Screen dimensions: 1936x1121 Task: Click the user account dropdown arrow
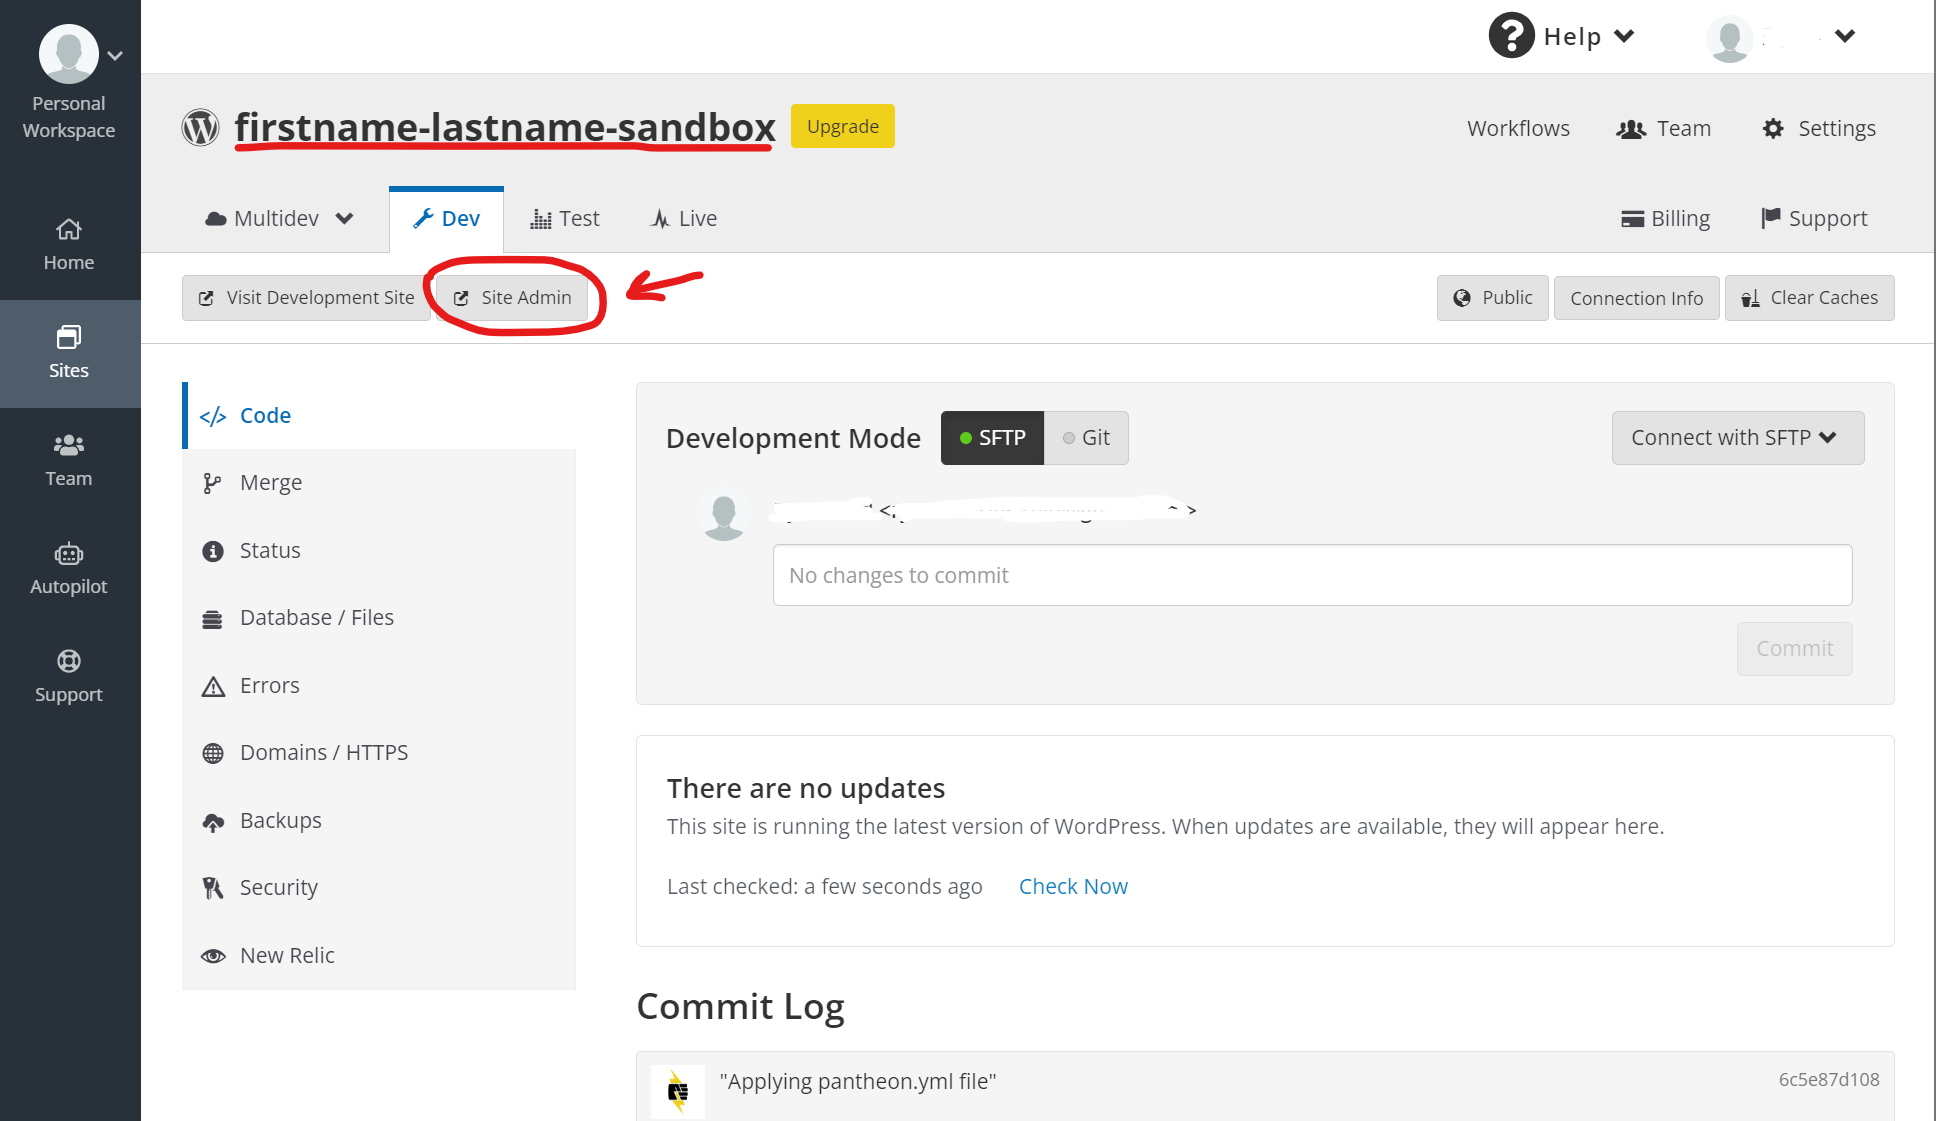pyautogui.click(x=1844, y=37)
